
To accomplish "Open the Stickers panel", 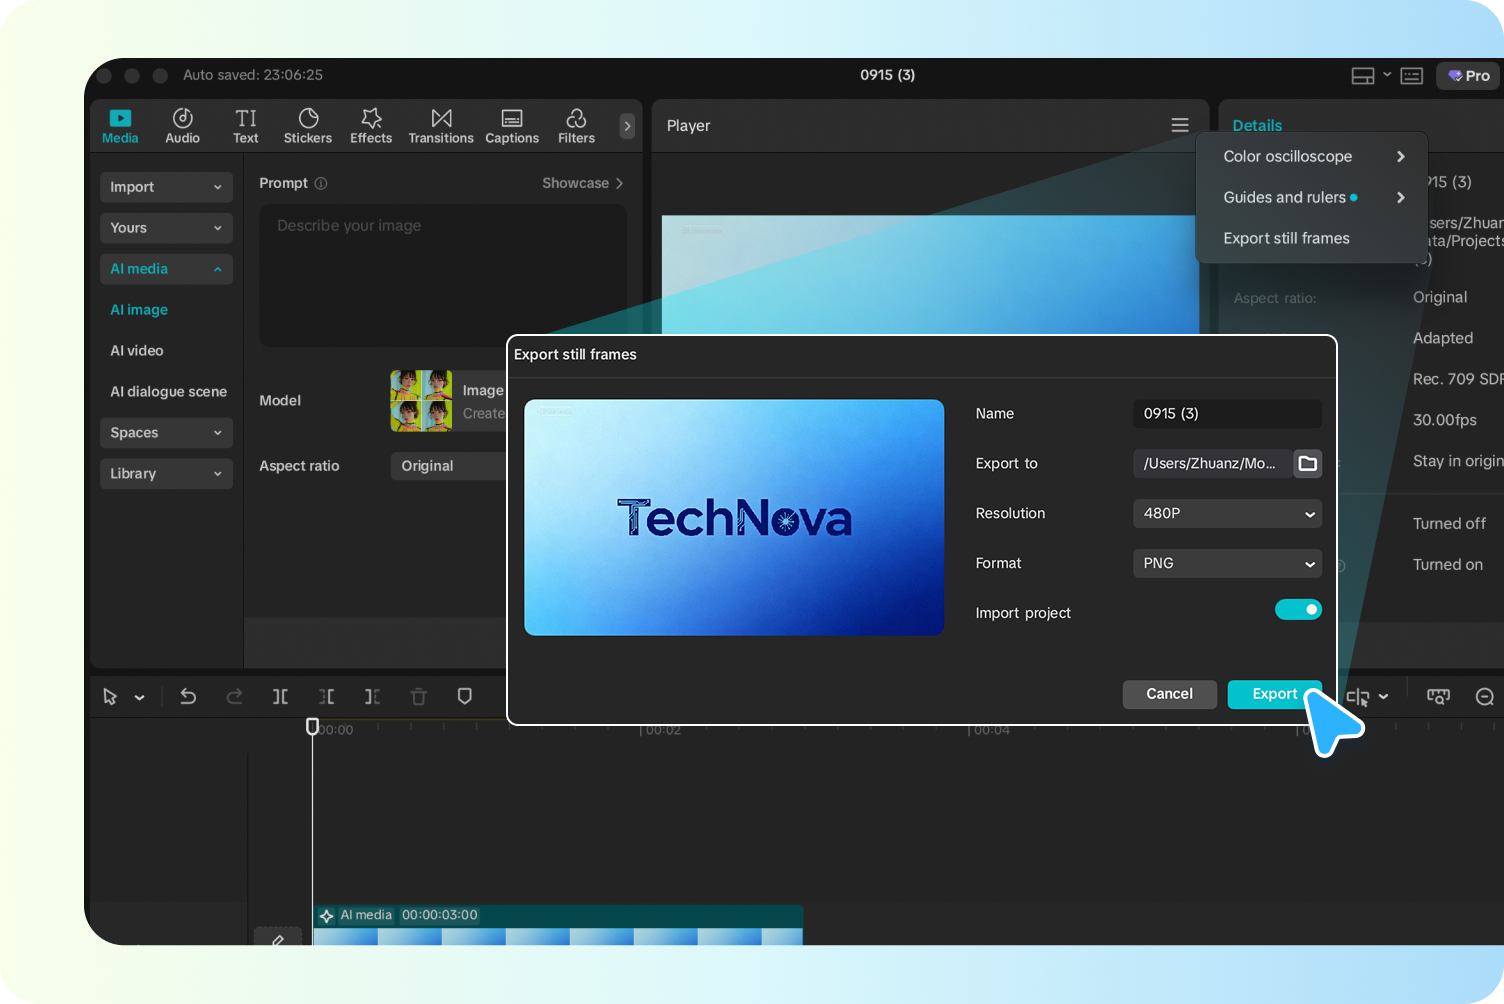I will (307, 126).
